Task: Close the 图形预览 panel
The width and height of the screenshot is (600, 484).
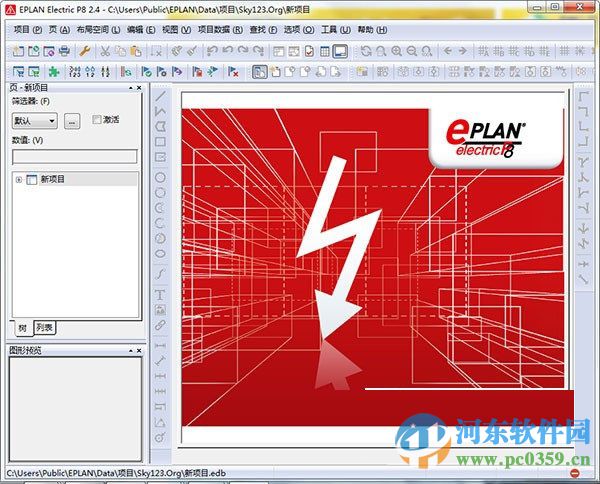Action: click(139, 350)
